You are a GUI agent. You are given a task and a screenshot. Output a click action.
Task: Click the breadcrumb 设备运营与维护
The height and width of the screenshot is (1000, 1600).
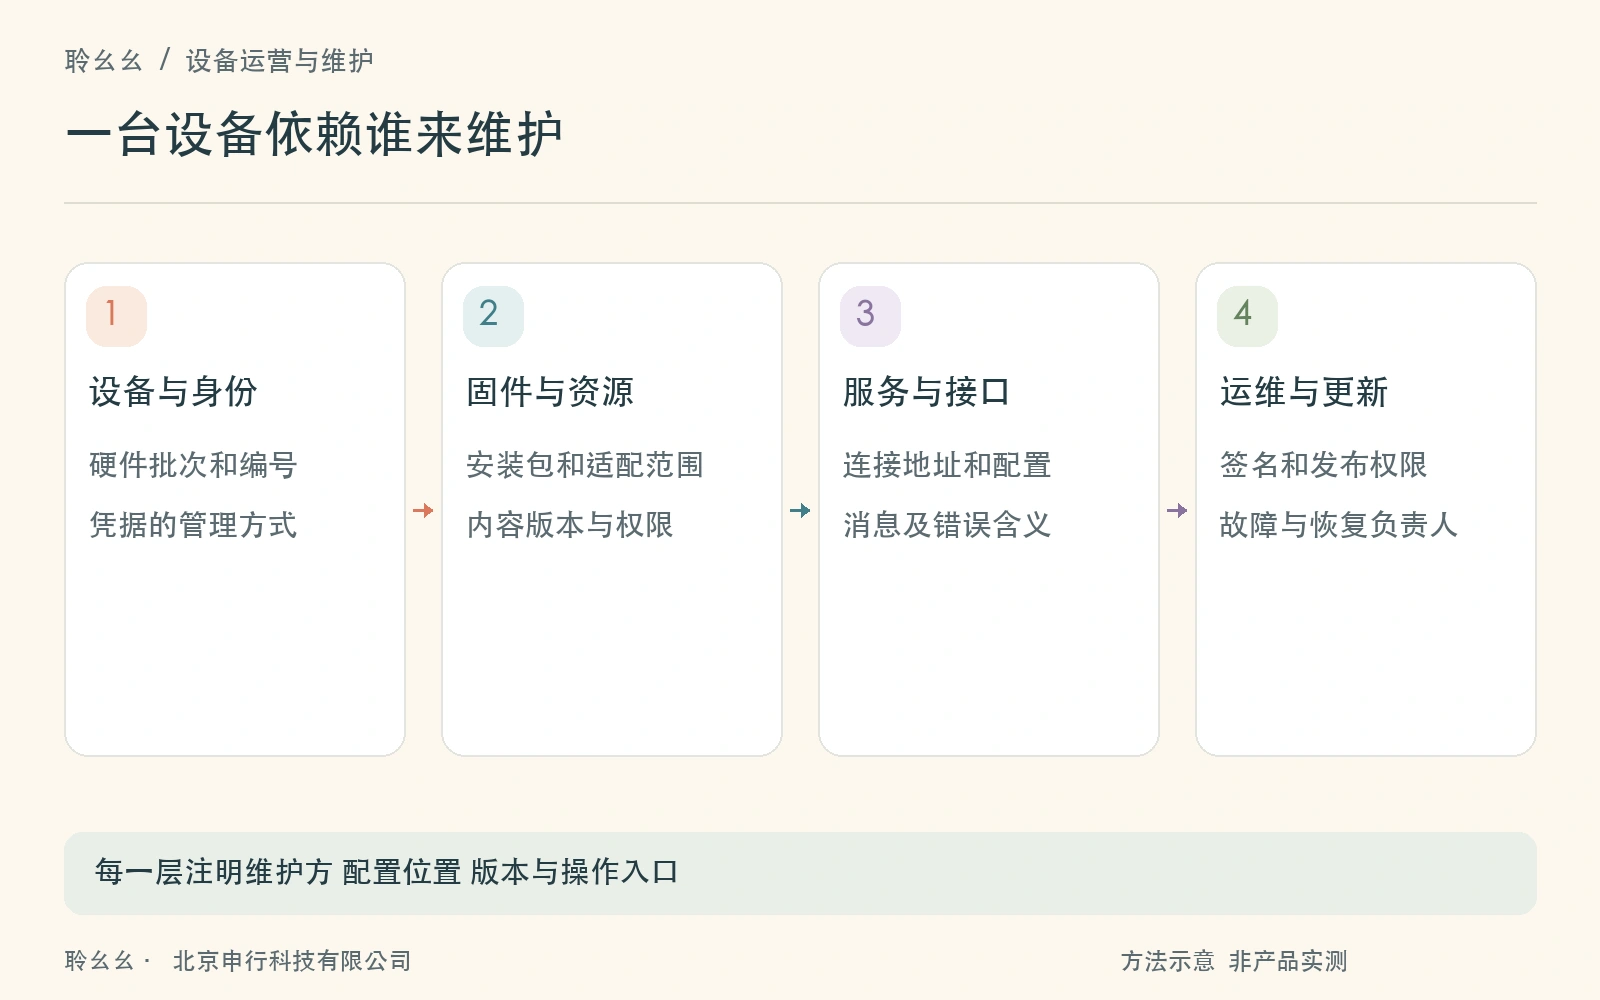[280, 61]
